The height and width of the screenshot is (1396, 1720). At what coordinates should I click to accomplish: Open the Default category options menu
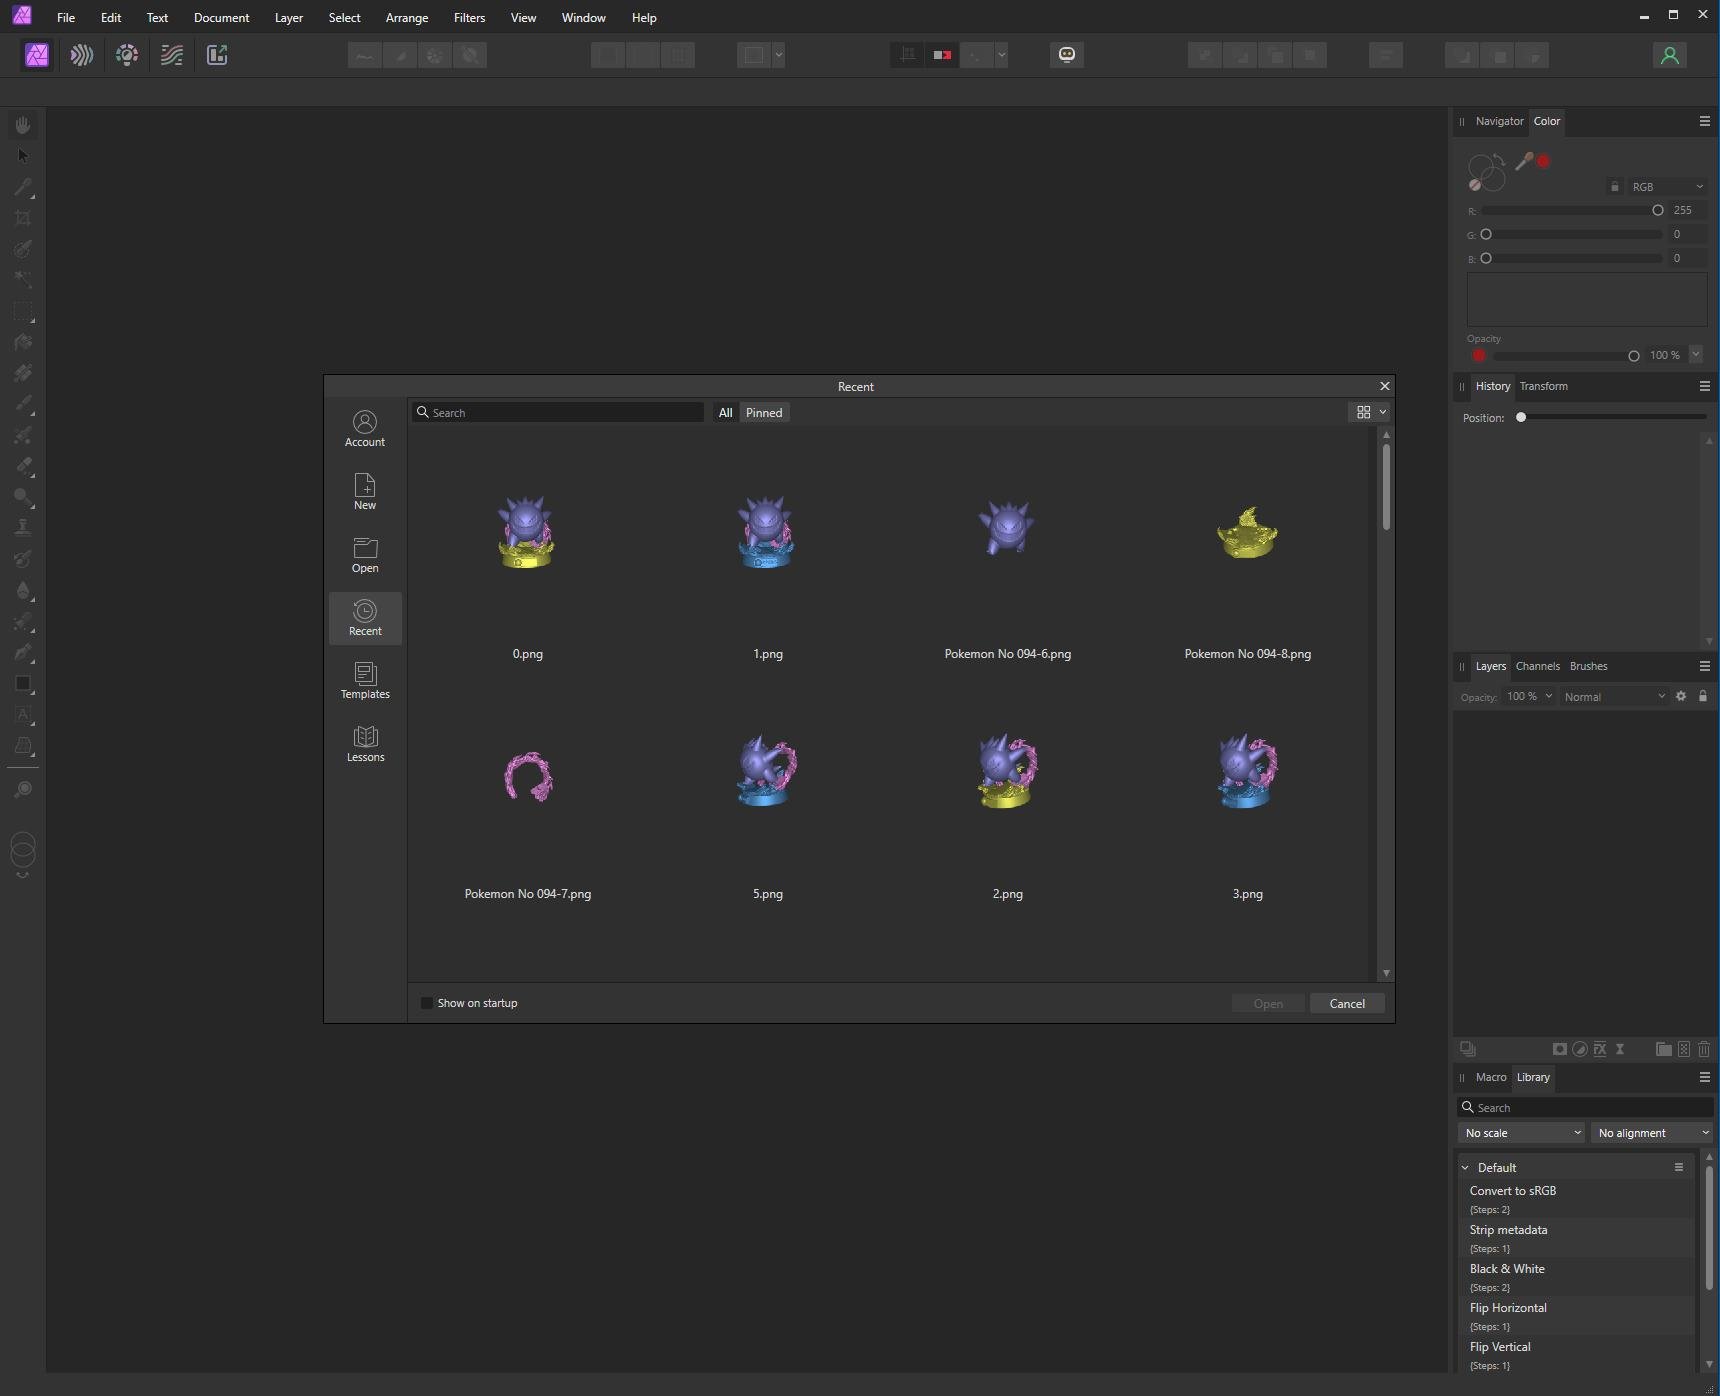point(1679,1167)
